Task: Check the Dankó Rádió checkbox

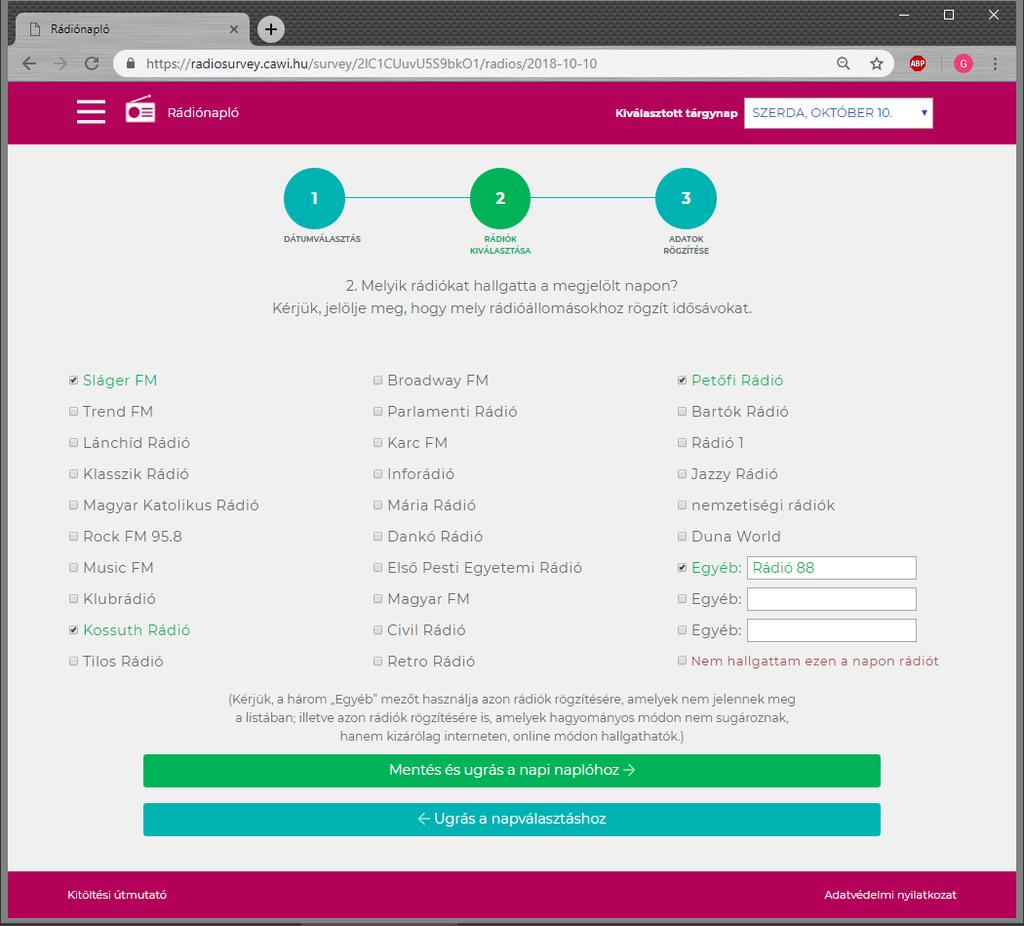Action: 378,536
